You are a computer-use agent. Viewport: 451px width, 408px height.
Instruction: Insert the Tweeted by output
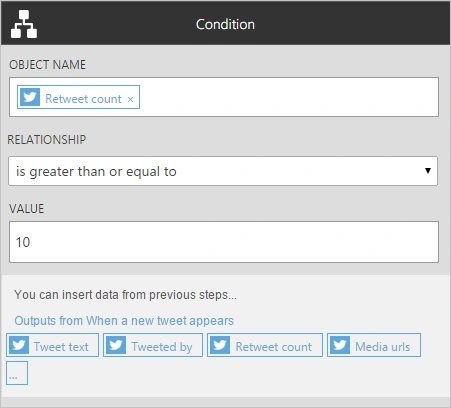[153, 345]
